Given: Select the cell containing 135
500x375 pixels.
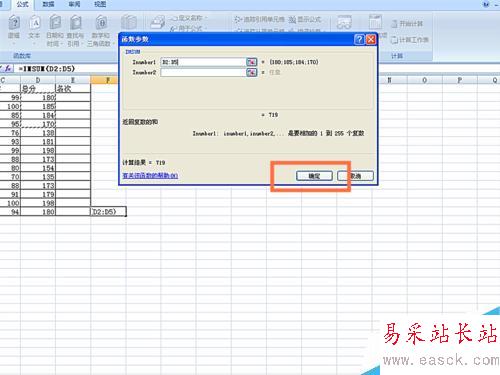Looking at the screenshot, I should tap(38, 177).
